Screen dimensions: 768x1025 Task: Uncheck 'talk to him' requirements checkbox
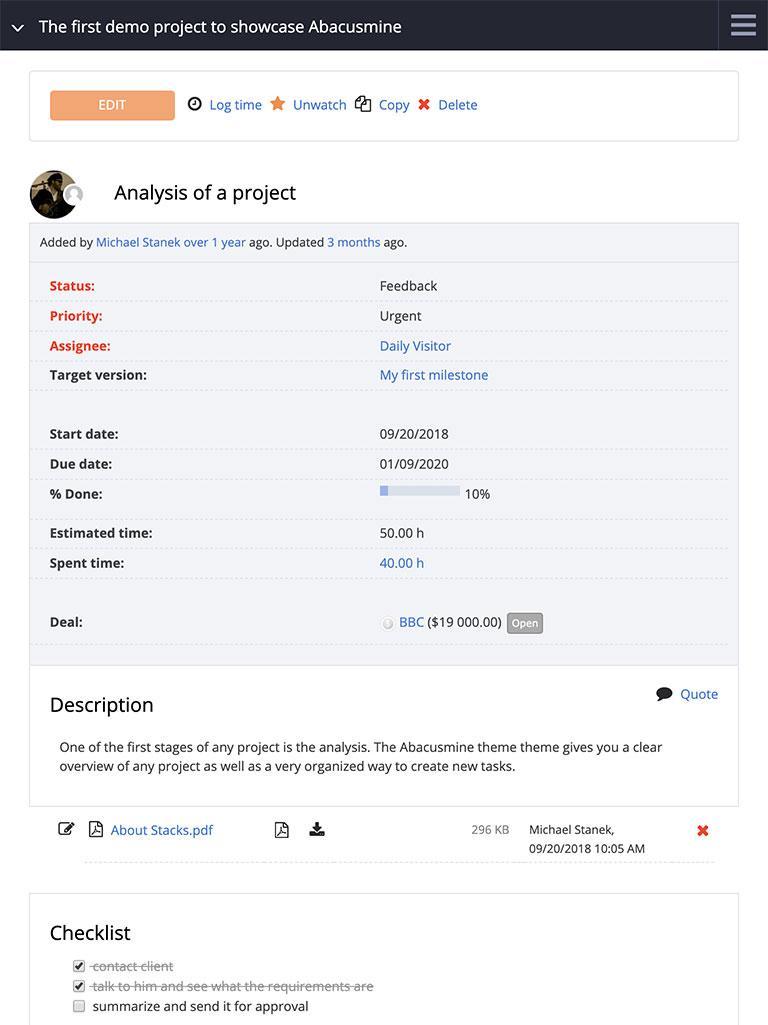click(x=79, y=986)
